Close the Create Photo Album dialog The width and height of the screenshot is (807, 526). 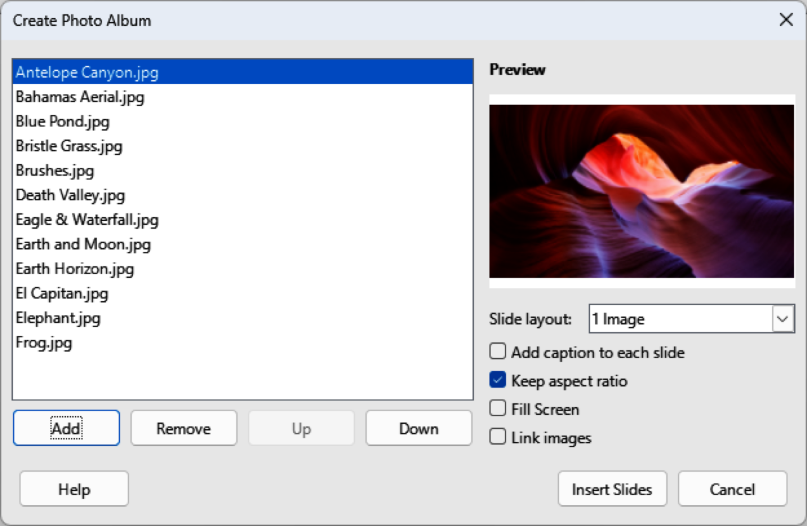pos(785,20)
